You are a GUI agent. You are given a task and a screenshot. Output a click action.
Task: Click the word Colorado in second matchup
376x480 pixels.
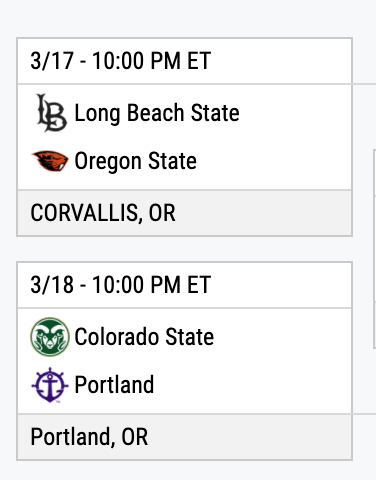118,337
